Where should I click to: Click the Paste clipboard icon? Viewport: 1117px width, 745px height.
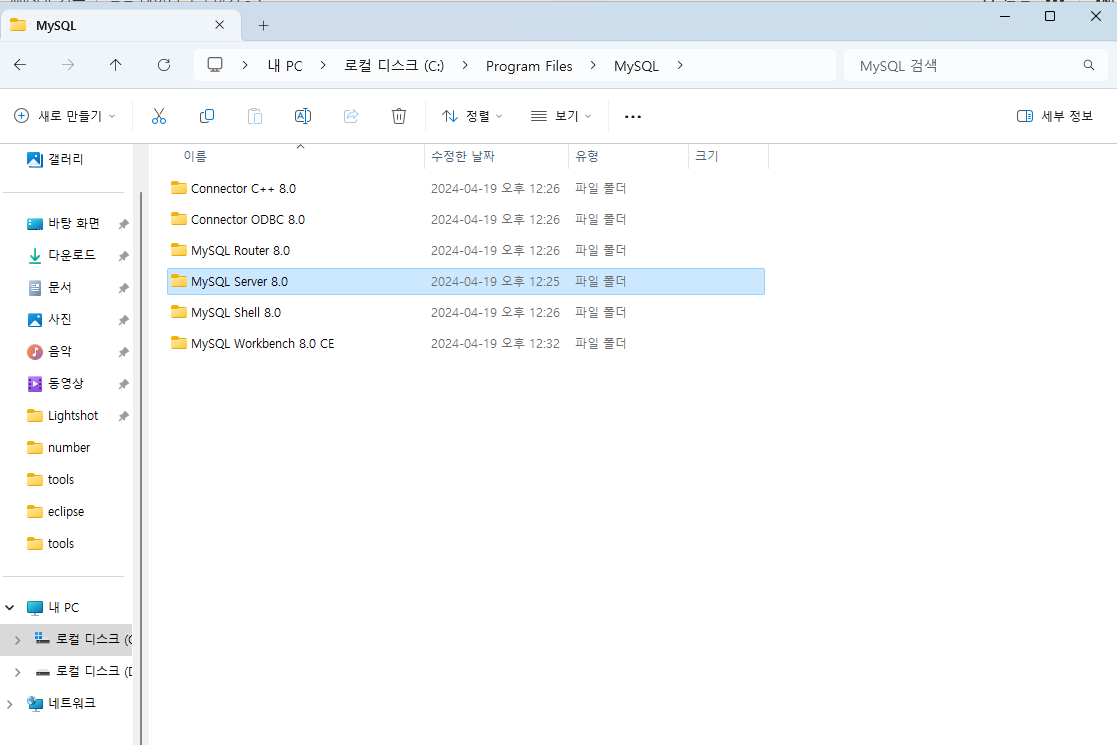255,116
